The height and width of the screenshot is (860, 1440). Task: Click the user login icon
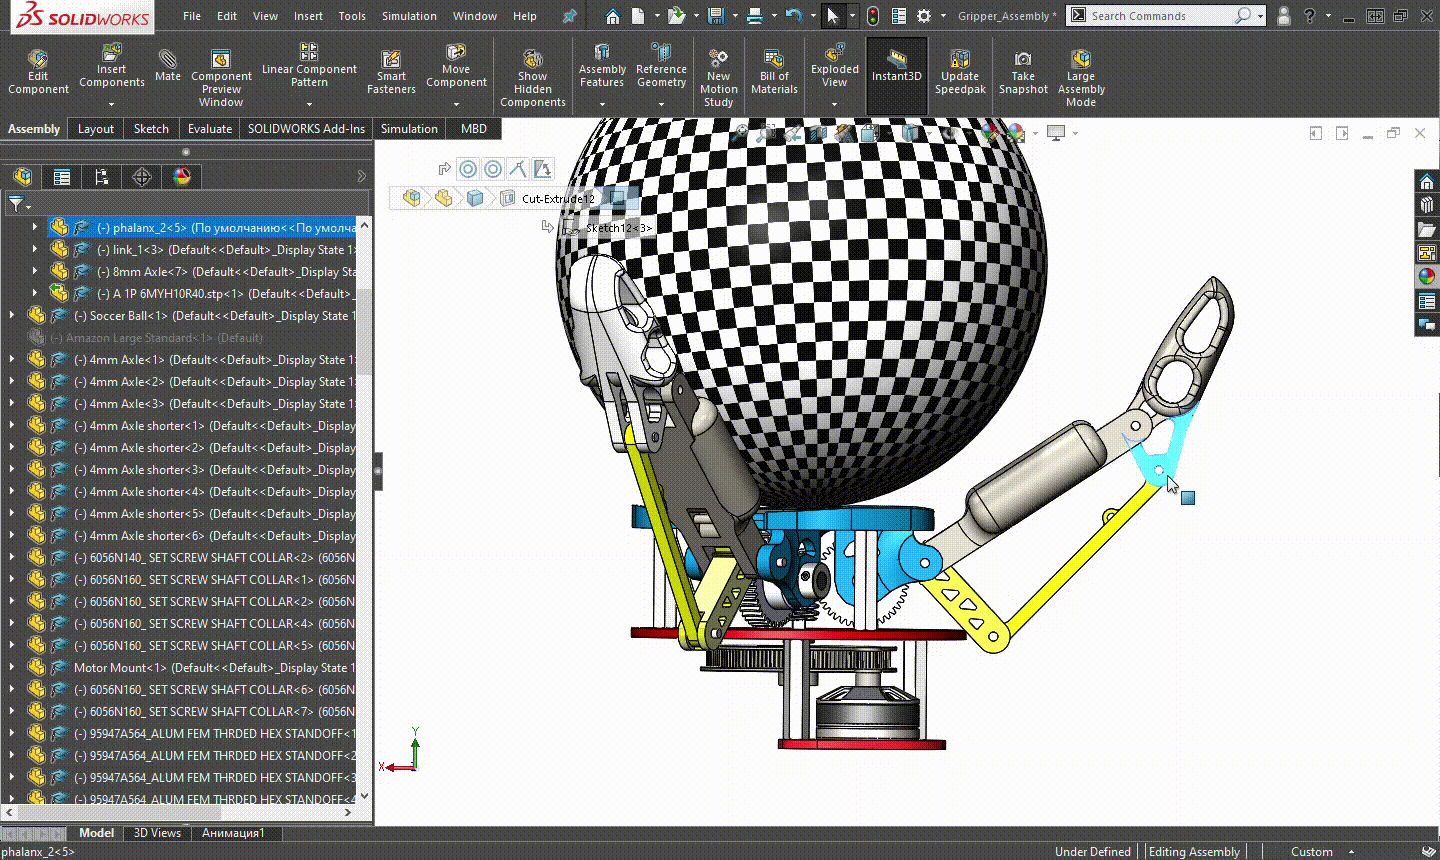[1284, 16]
